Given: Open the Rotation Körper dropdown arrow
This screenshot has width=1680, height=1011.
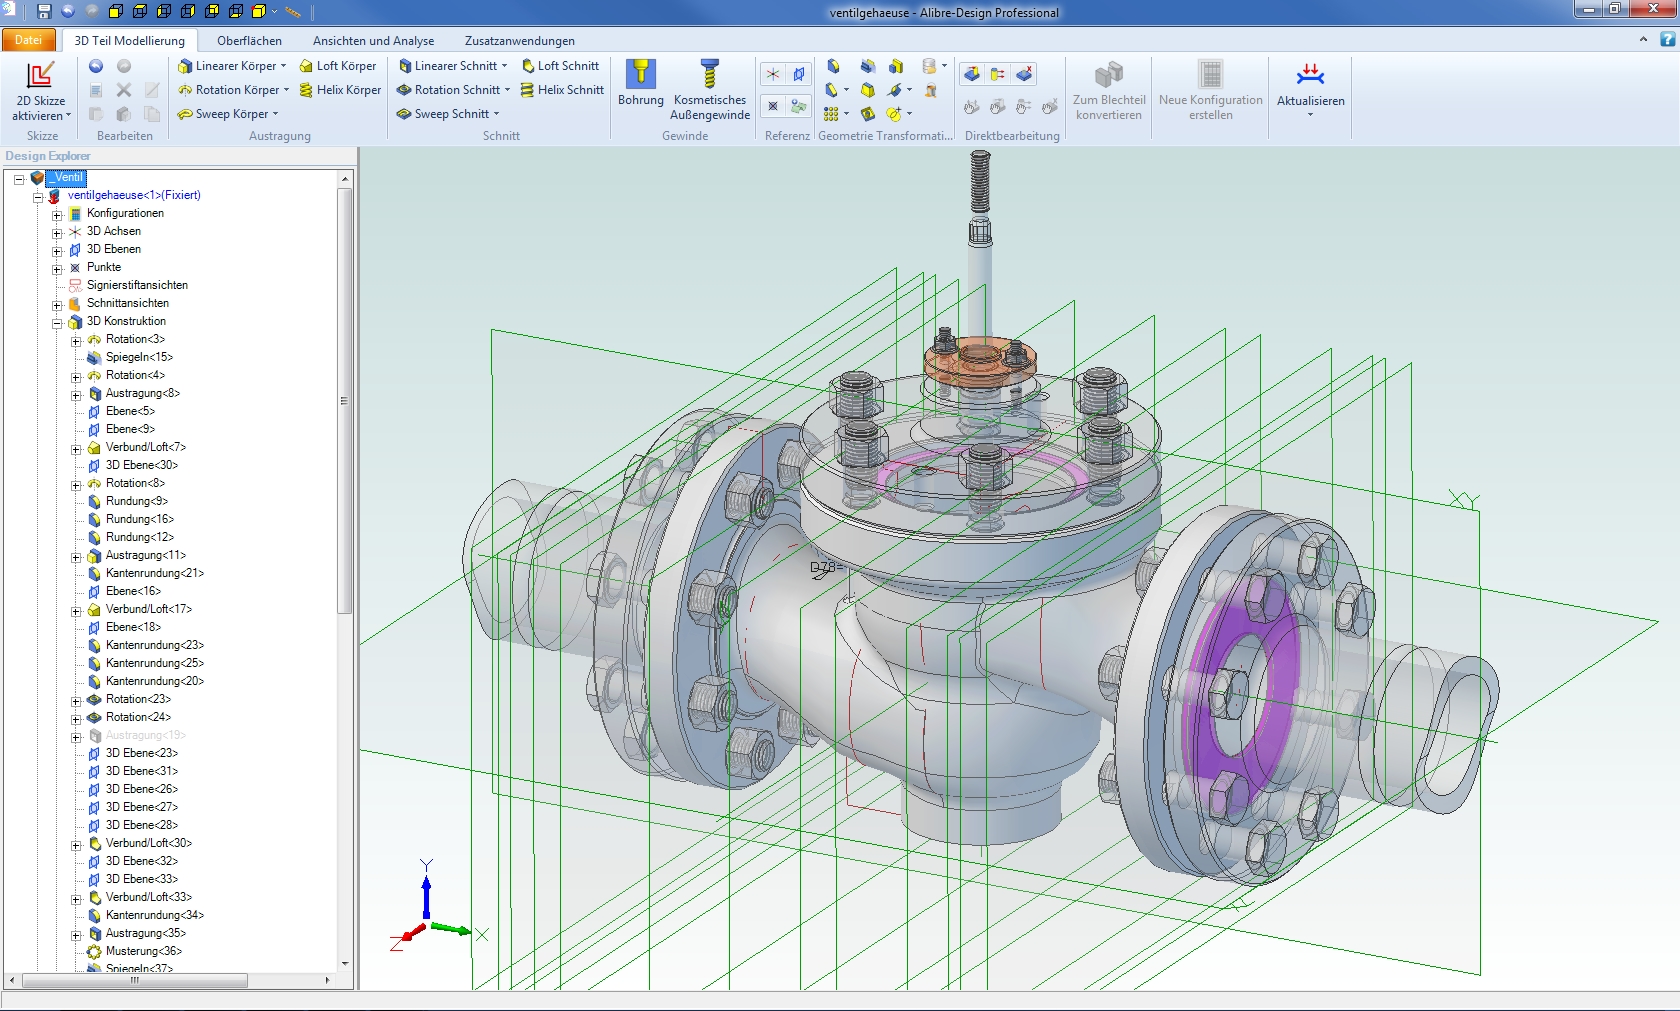Looking at the screenshot, I should point(286,90).
